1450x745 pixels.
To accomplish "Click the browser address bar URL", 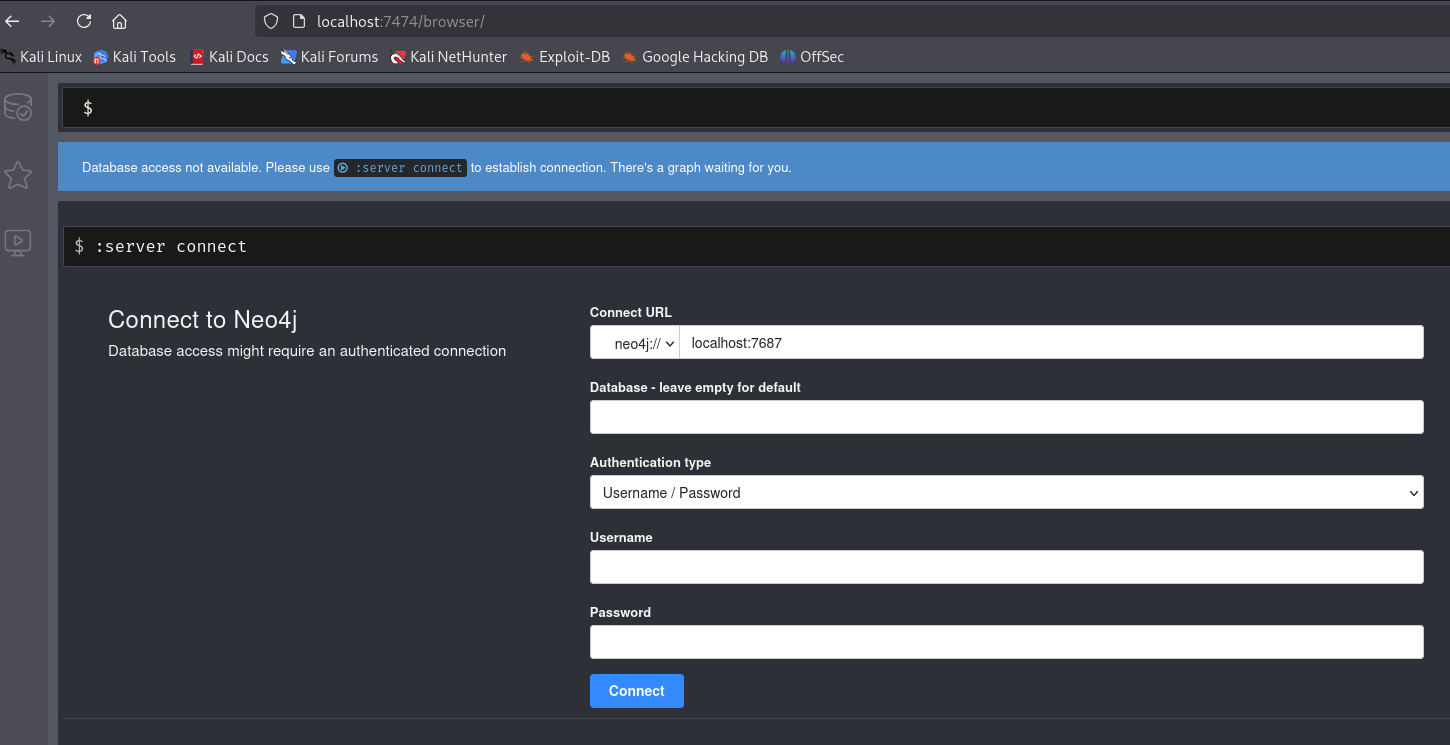I will 401,21.
